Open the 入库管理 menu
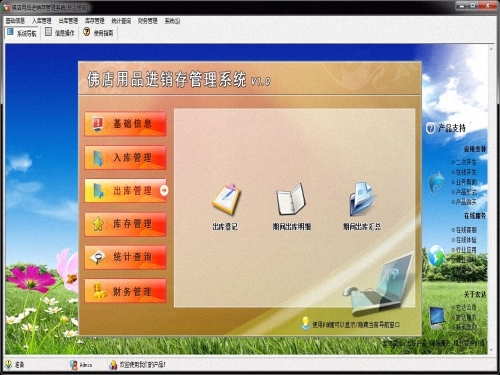Viewport: 500px width, 375px height. 42,21
